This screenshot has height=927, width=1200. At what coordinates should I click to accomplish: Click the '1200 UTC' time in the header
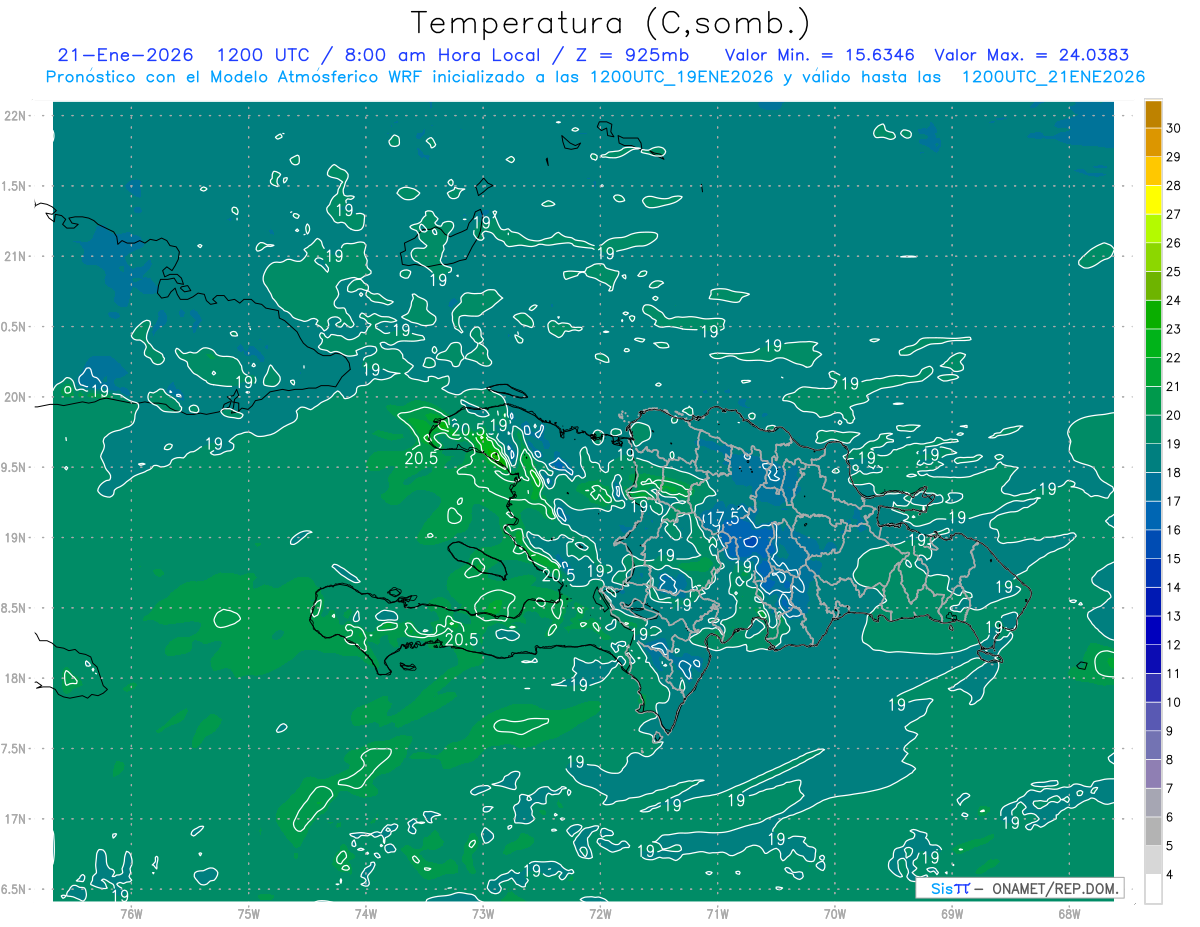(x=265, y=56)
